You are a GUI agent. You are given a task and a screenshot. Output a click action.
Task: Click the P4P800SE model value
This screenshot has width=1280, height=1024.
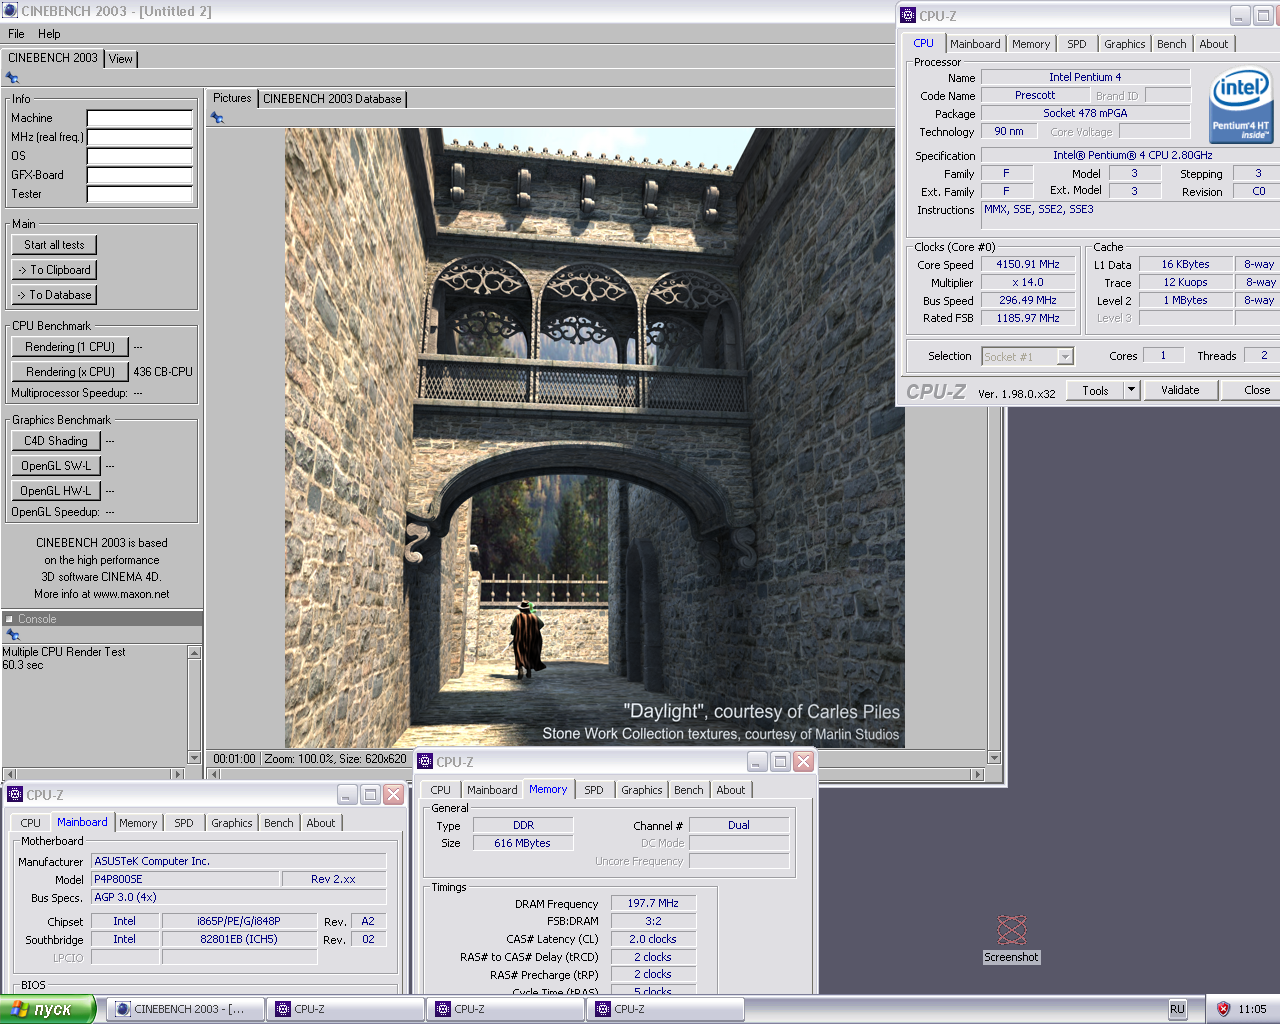click(185, 879)
